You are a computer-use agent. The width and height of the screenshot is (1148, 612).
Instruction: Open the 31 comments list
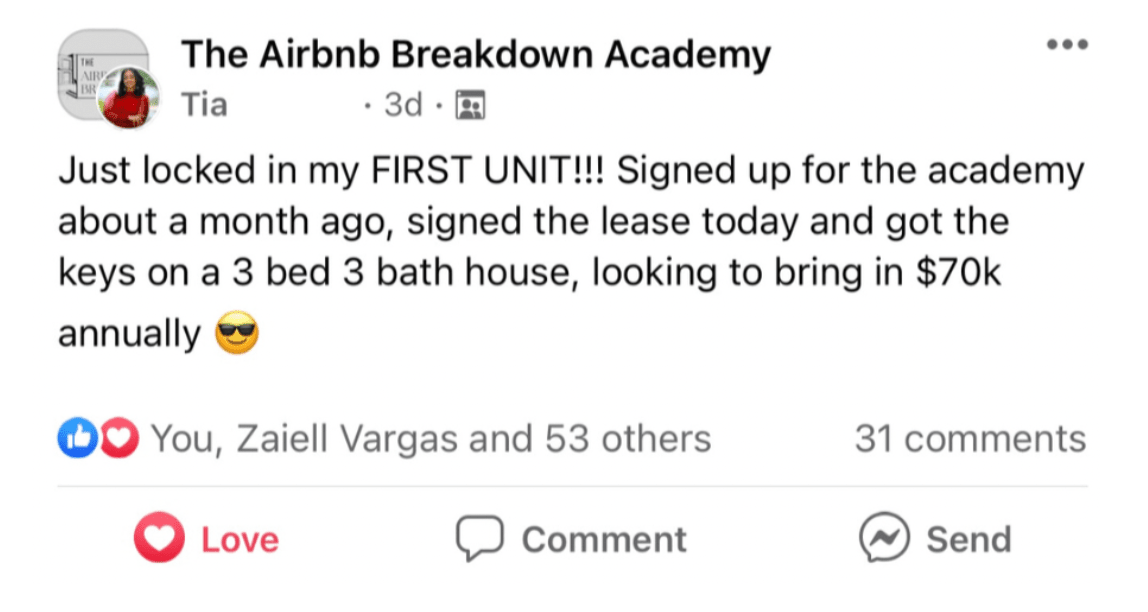[x=969, y=438]
